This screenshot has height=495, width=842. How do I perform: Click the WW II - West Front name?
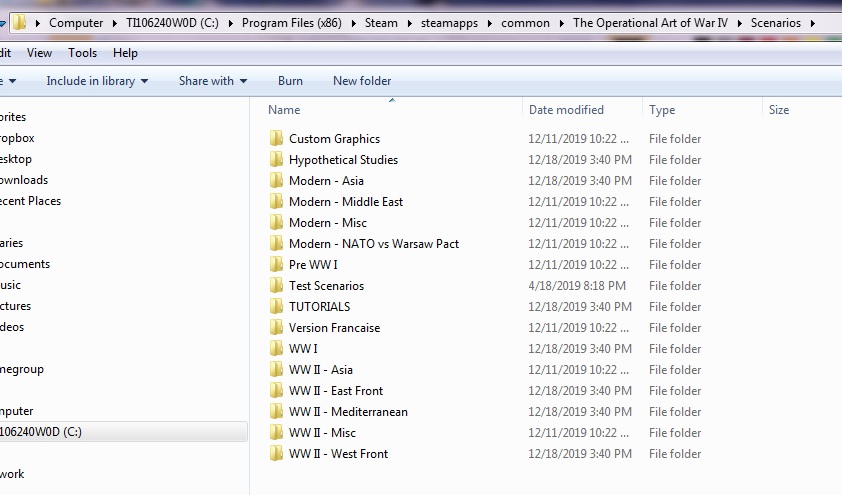point(338,453)
